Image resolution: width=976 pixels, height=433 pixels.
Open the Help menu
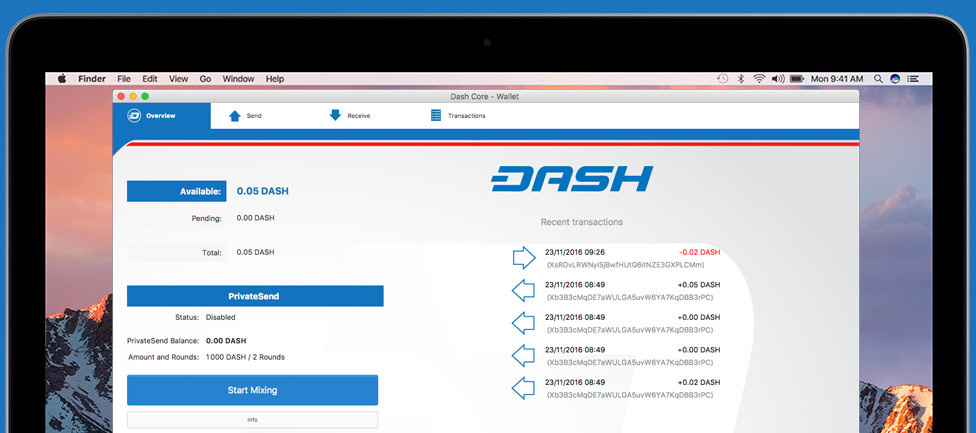pyautogui.click(x=274, y=79)
